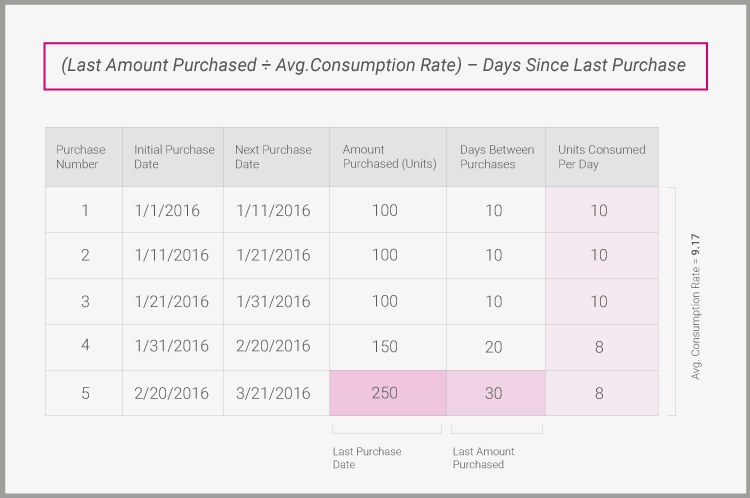Click units consumed value in purchase 4 row
Image resolution: width=750 pixels, height=498 pixels.
click(x=599, y=347)
